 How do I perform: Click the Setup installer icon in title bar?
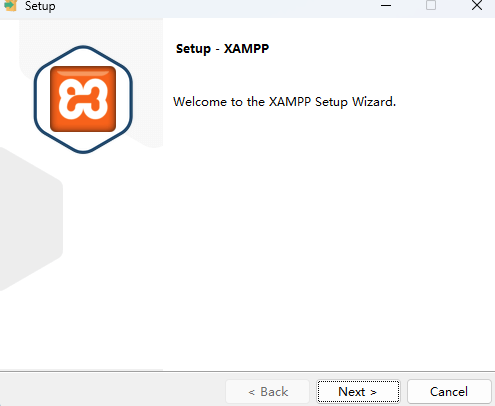pos(10,5)
